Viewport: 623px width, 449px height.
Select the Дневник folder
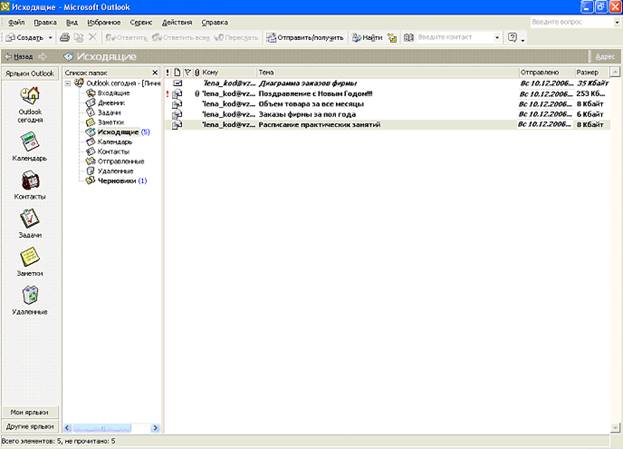(111, 103)
